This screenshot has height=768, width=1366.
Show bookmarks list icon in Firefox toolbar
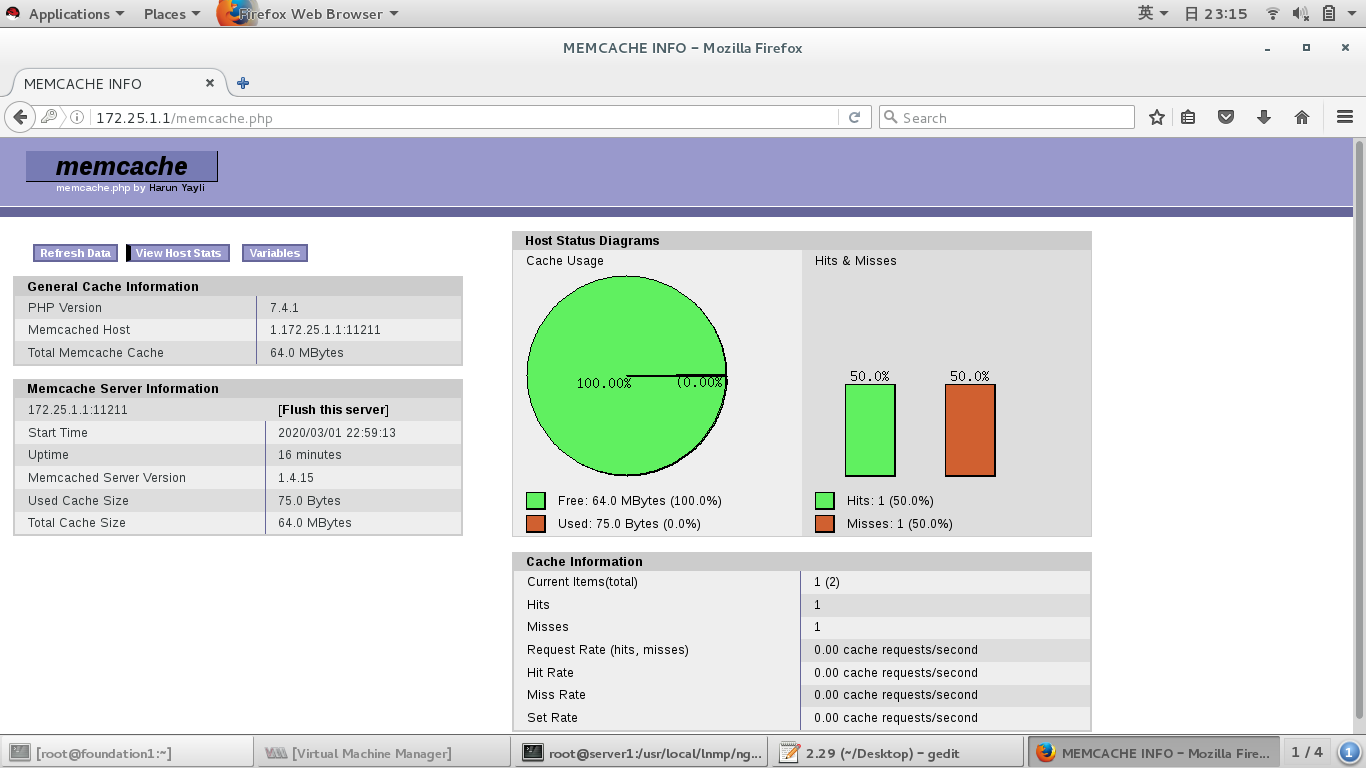1188,117
